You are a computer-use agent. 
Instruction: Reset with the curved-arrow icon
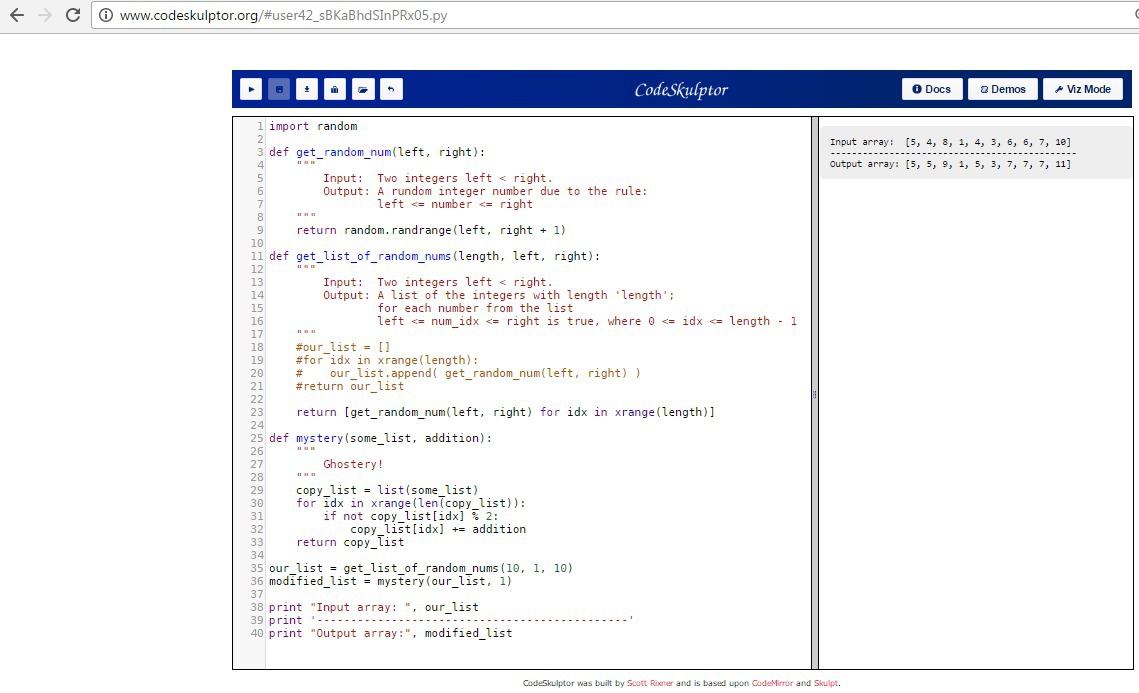tap(391, 89)
